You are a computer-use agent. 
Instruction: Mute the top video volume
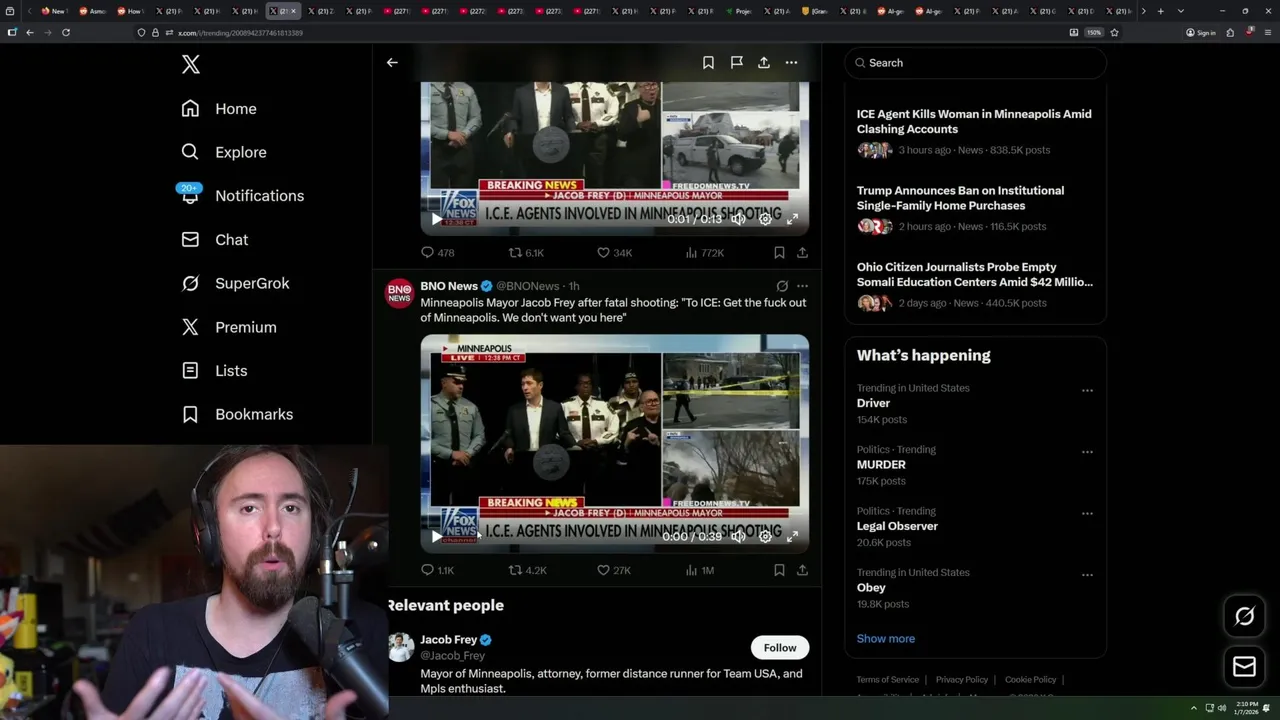click(738, 219)
